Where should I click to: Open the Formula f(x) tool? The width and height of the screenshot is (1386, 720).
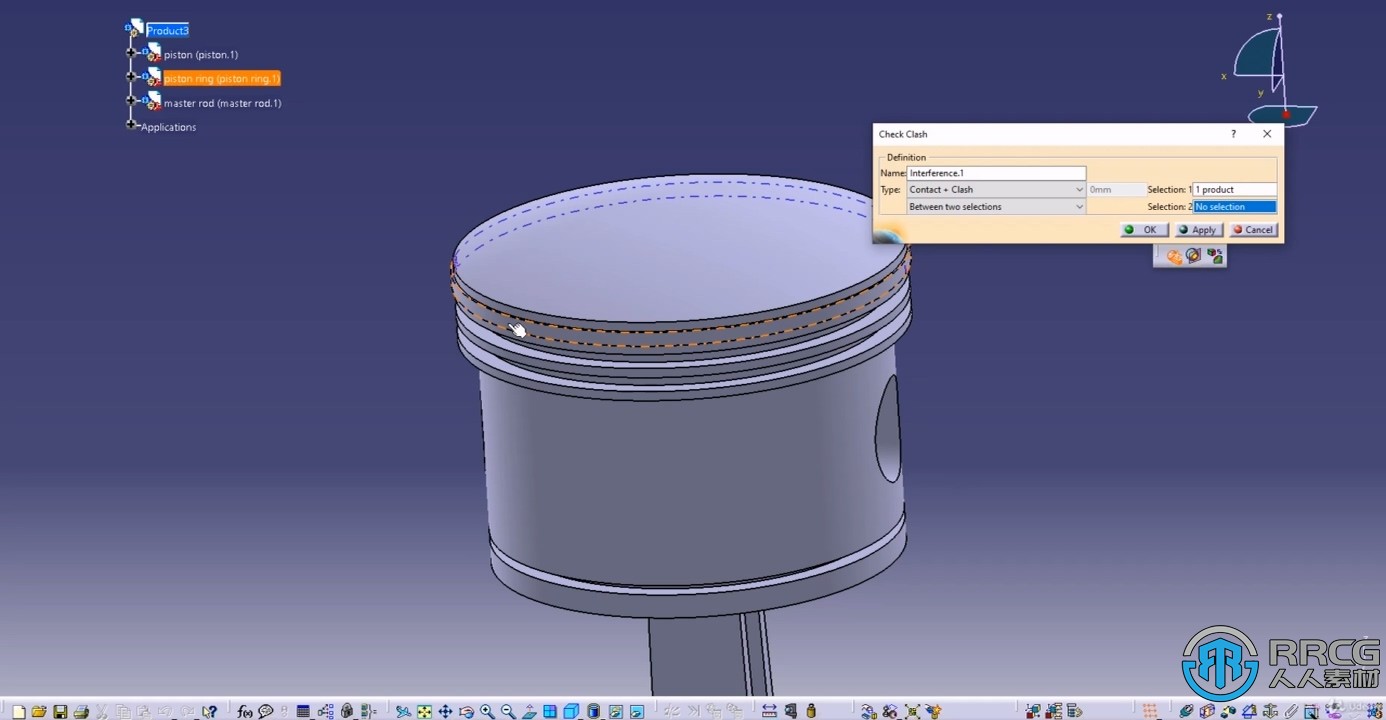click(245, 712)
